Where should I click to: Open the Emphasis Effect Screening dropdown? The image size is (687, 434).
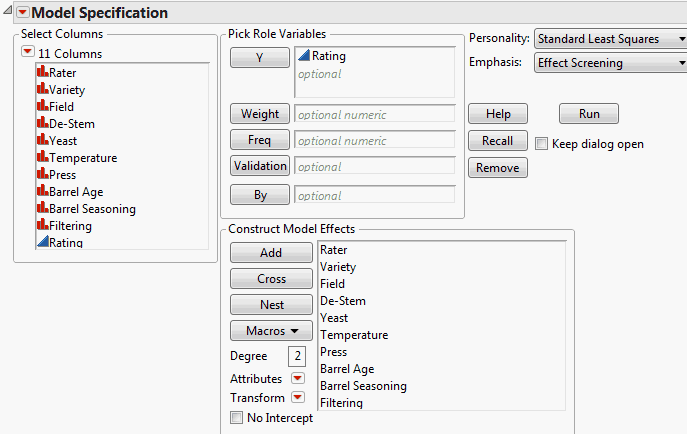610,63
